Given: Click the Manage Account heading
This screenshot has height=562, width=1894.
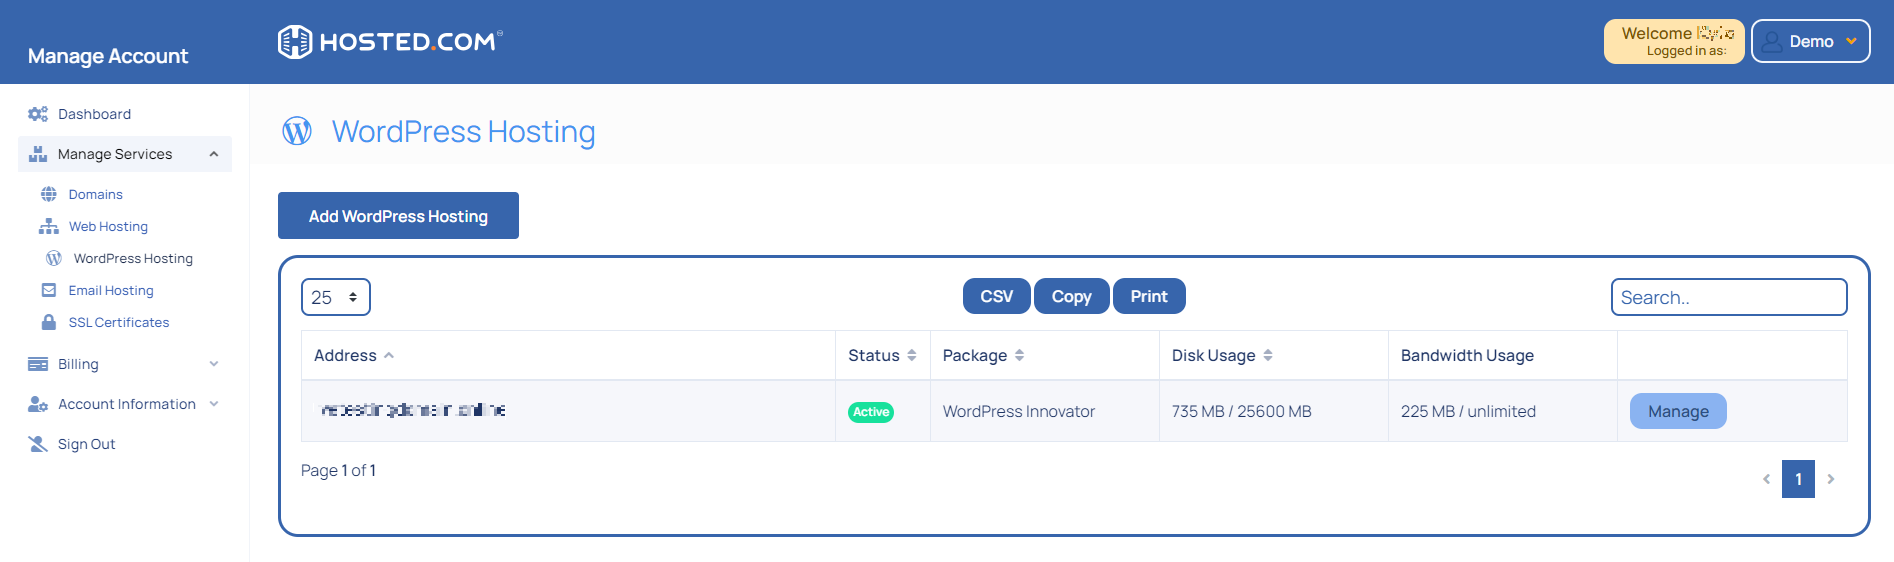Looking at the screenshot, I should click(108, 56).
